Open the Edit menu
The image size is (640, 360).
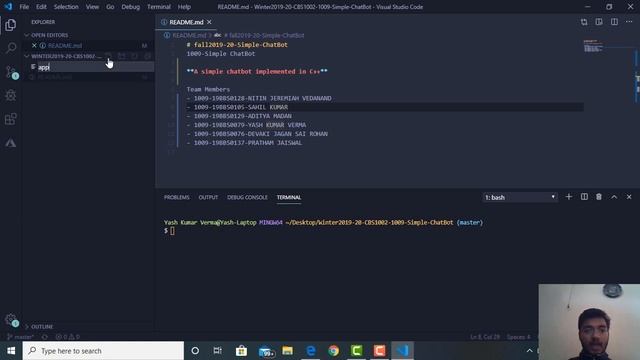41,7
